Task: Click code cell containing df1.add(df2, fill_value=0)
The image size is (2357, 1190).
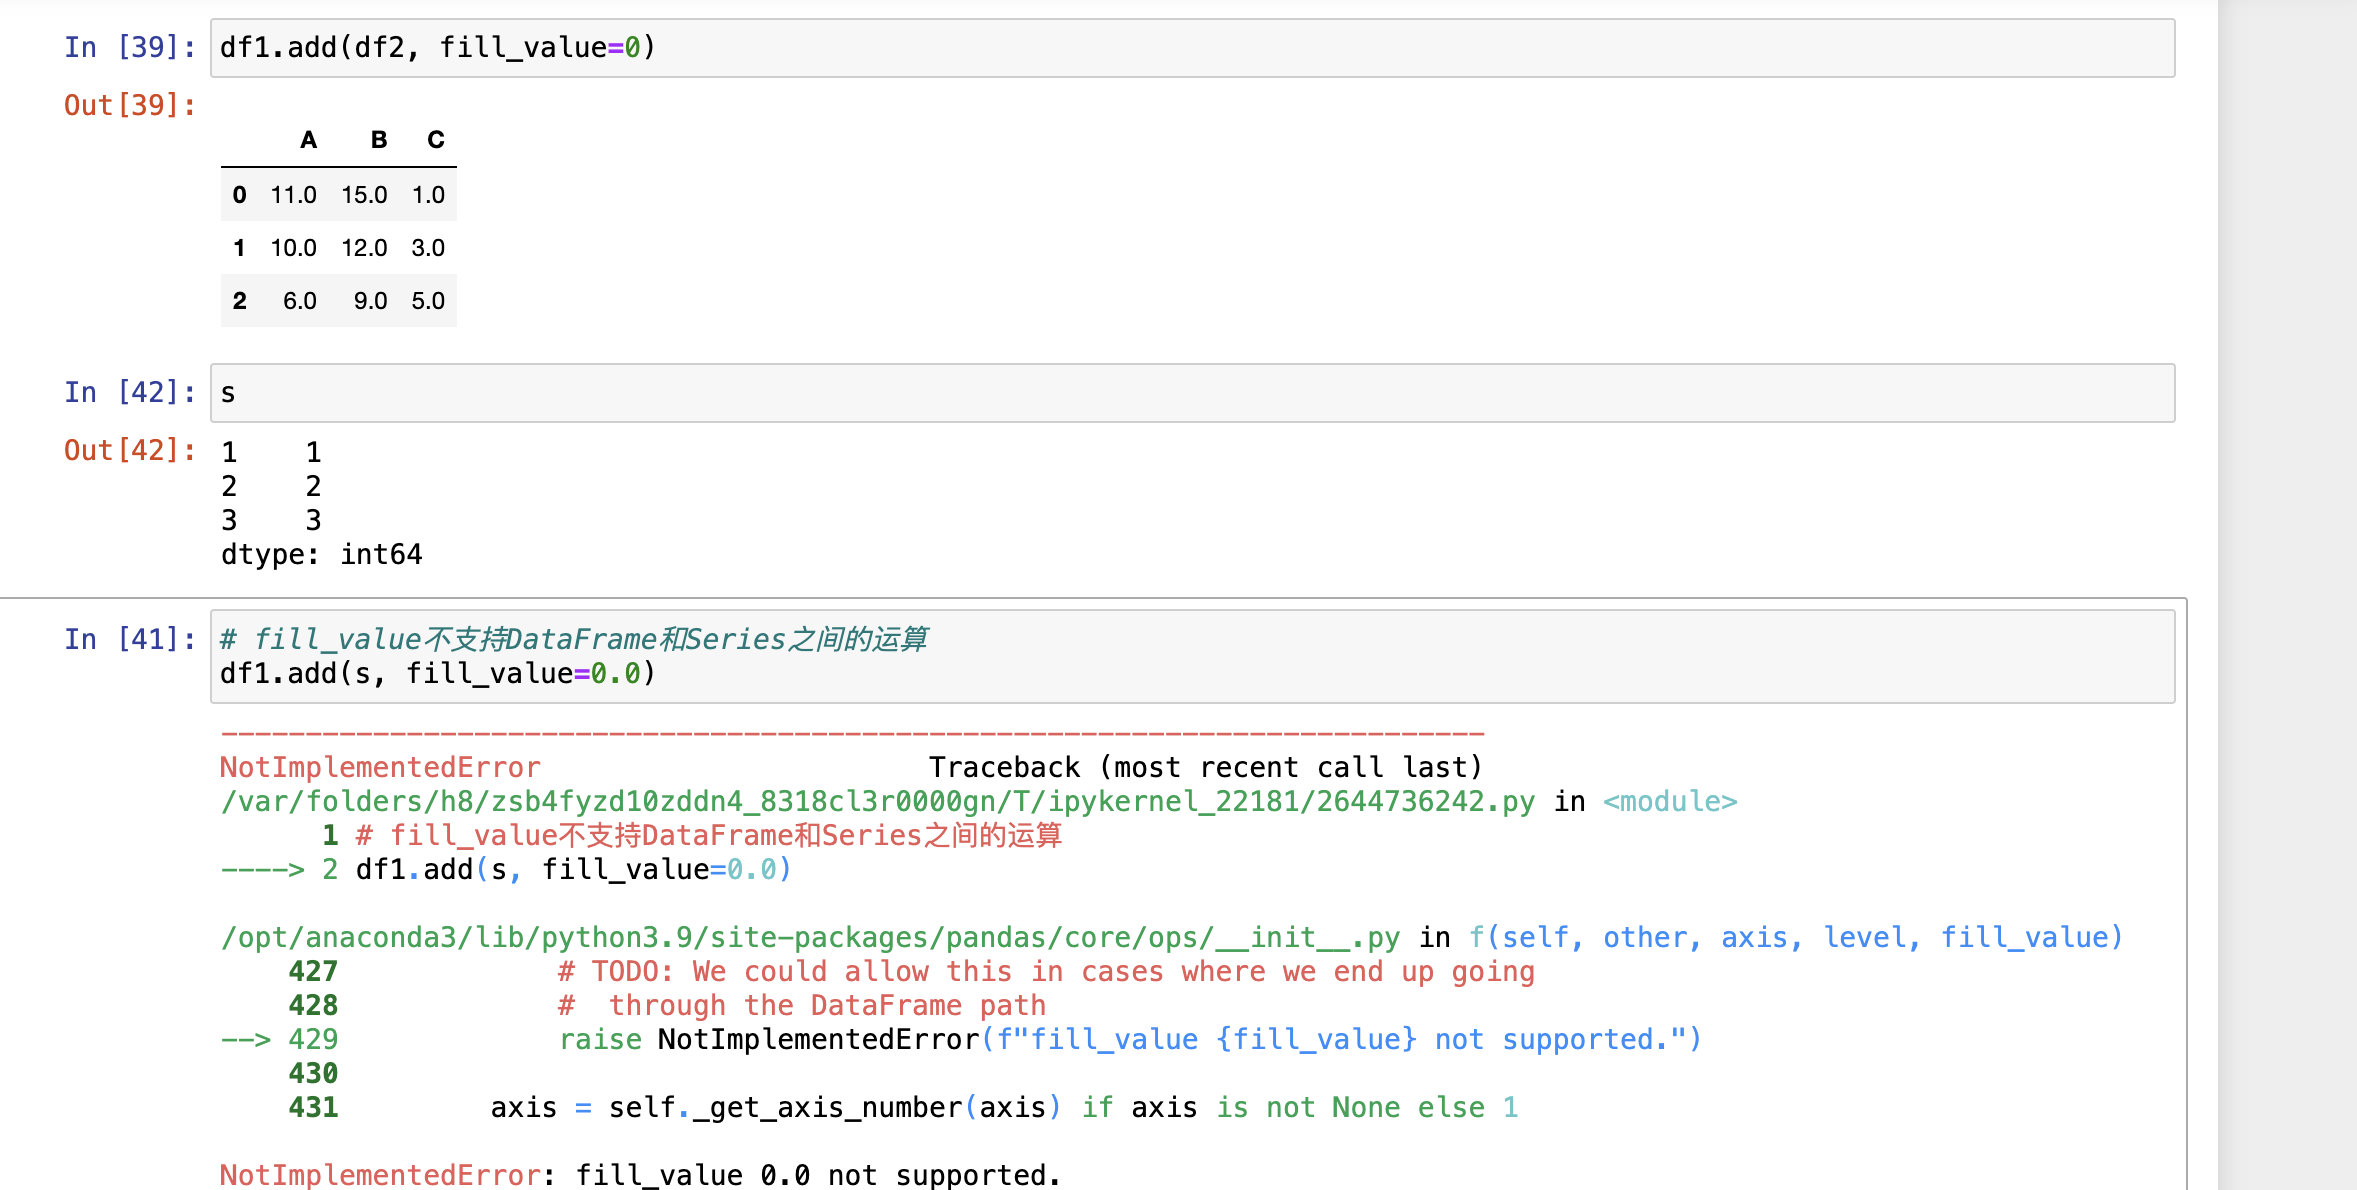Action: coord(1192,48)
